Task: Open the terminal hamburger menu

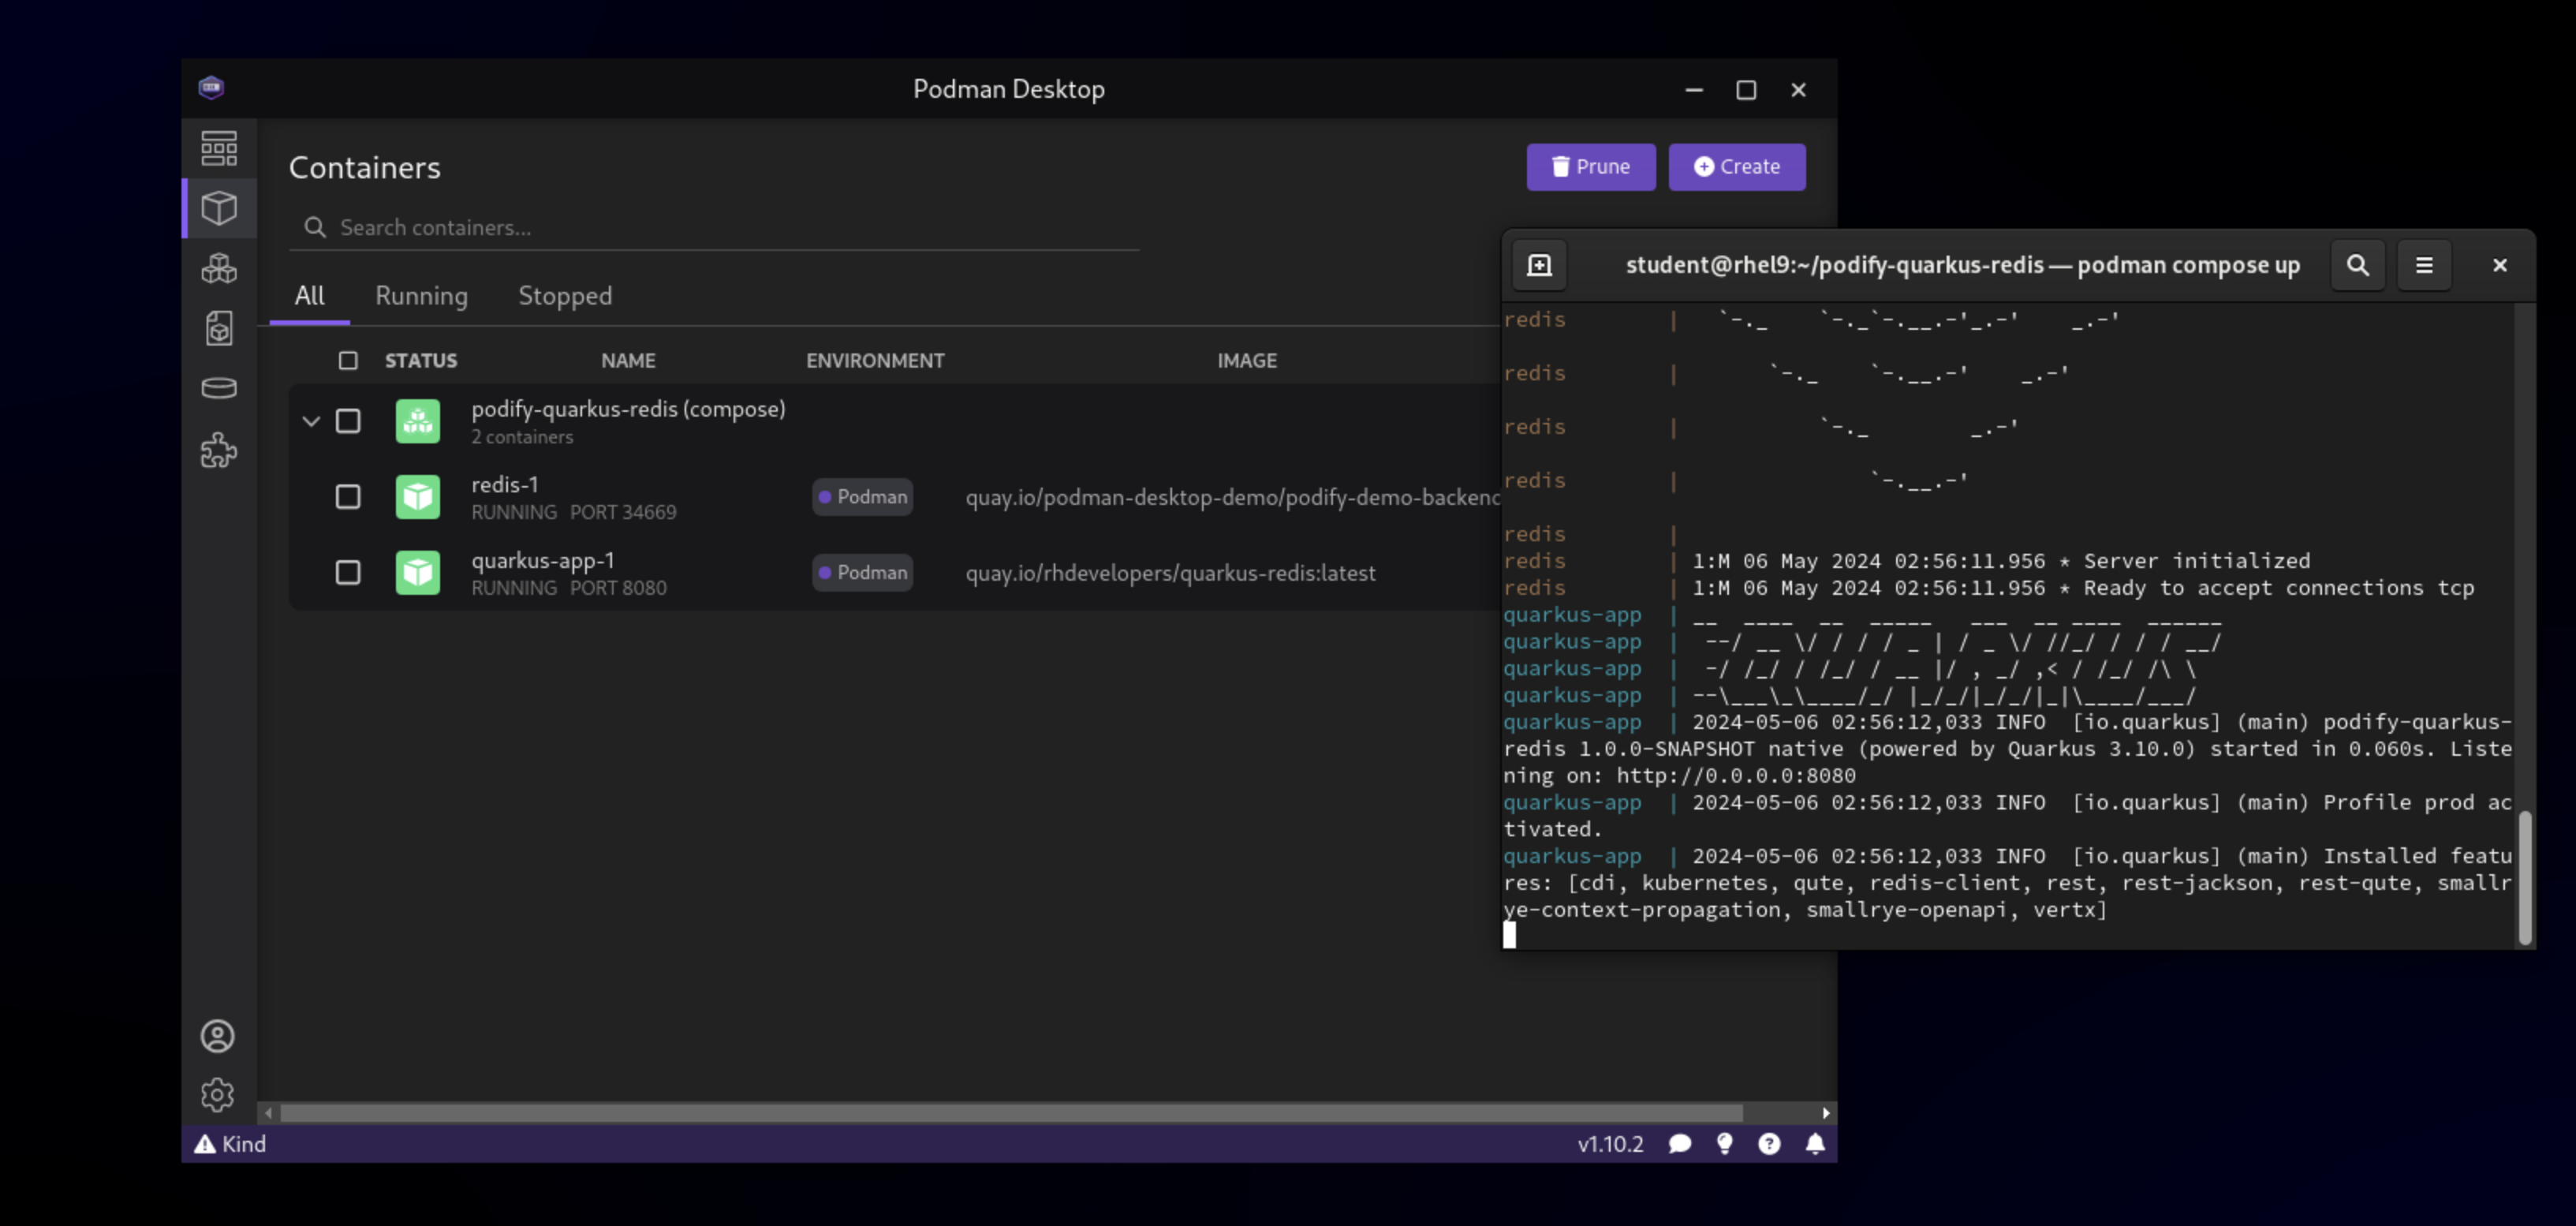Action: pos(2424,265)
